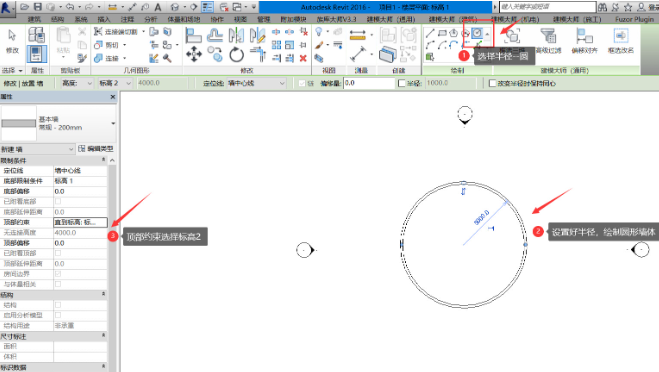
Task: Click the 偏移量 offset input field
Action: coord(369,83)
